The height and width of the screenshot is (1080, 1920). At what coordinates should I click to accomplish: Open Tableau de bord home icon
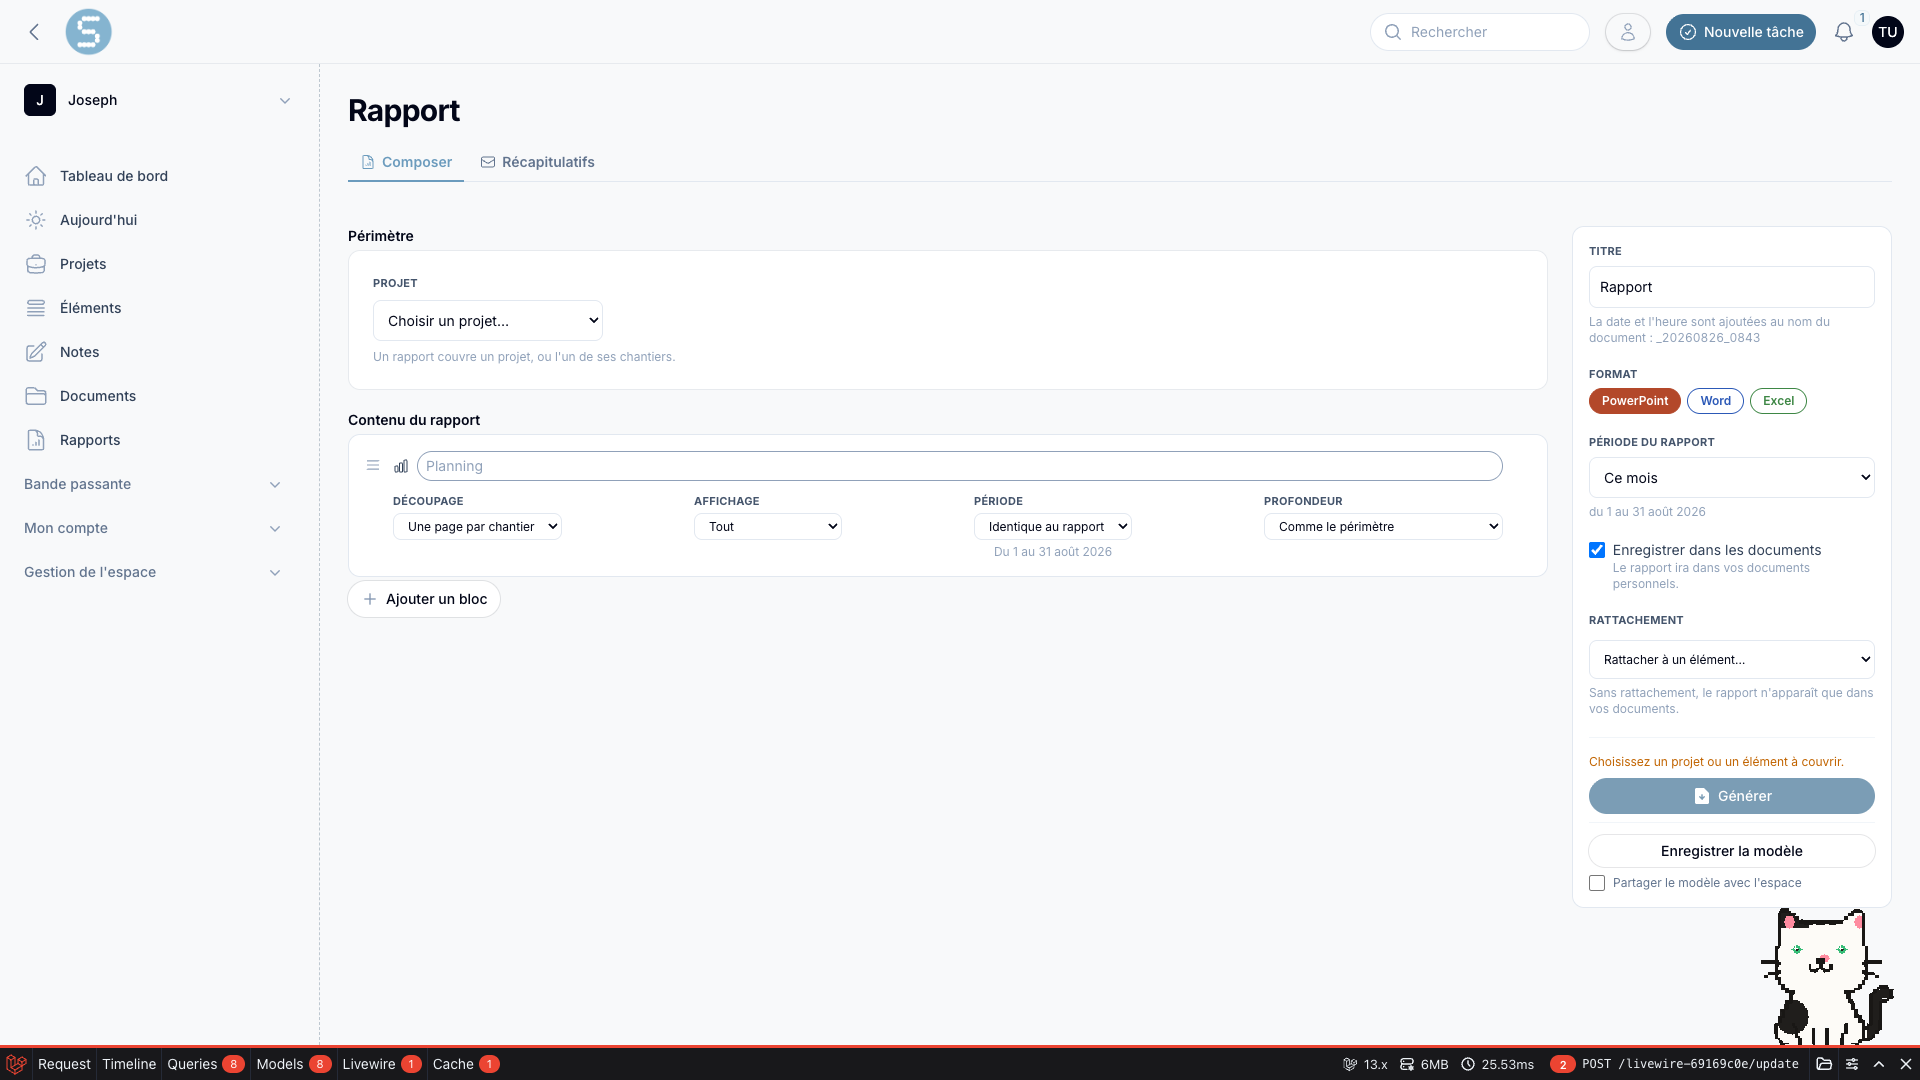(36, 176)
